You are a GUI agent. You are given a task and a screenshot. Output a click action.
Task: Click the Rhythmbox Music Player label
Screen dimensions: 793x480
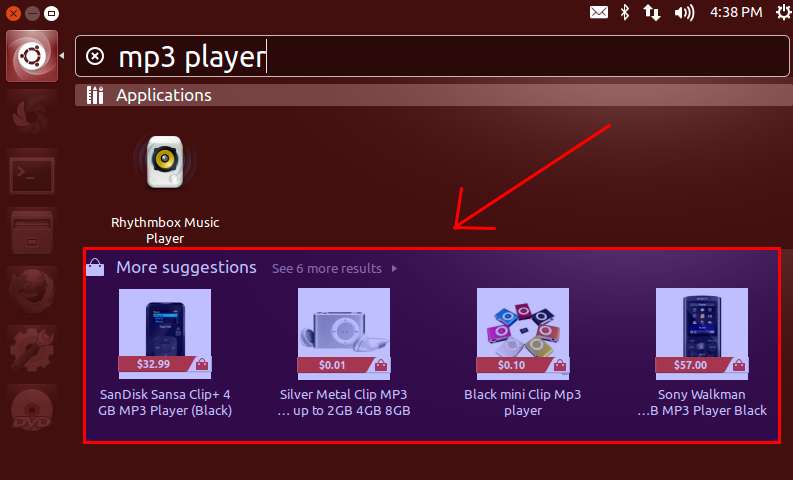pyautogui.click(x=165, y=230)
